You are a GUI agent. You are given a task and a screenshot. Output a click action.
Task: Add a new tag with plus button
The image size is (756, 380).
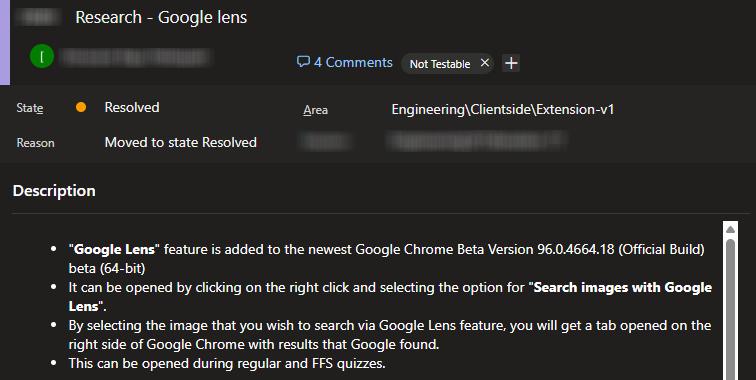pos(511,63)
